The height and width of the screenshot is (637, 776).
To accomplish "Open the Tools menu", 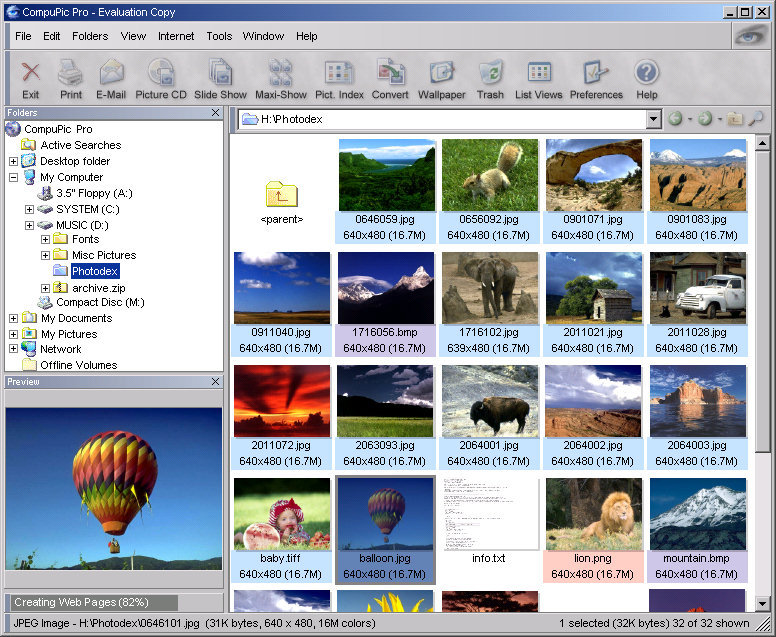I will tap(219, 36).
